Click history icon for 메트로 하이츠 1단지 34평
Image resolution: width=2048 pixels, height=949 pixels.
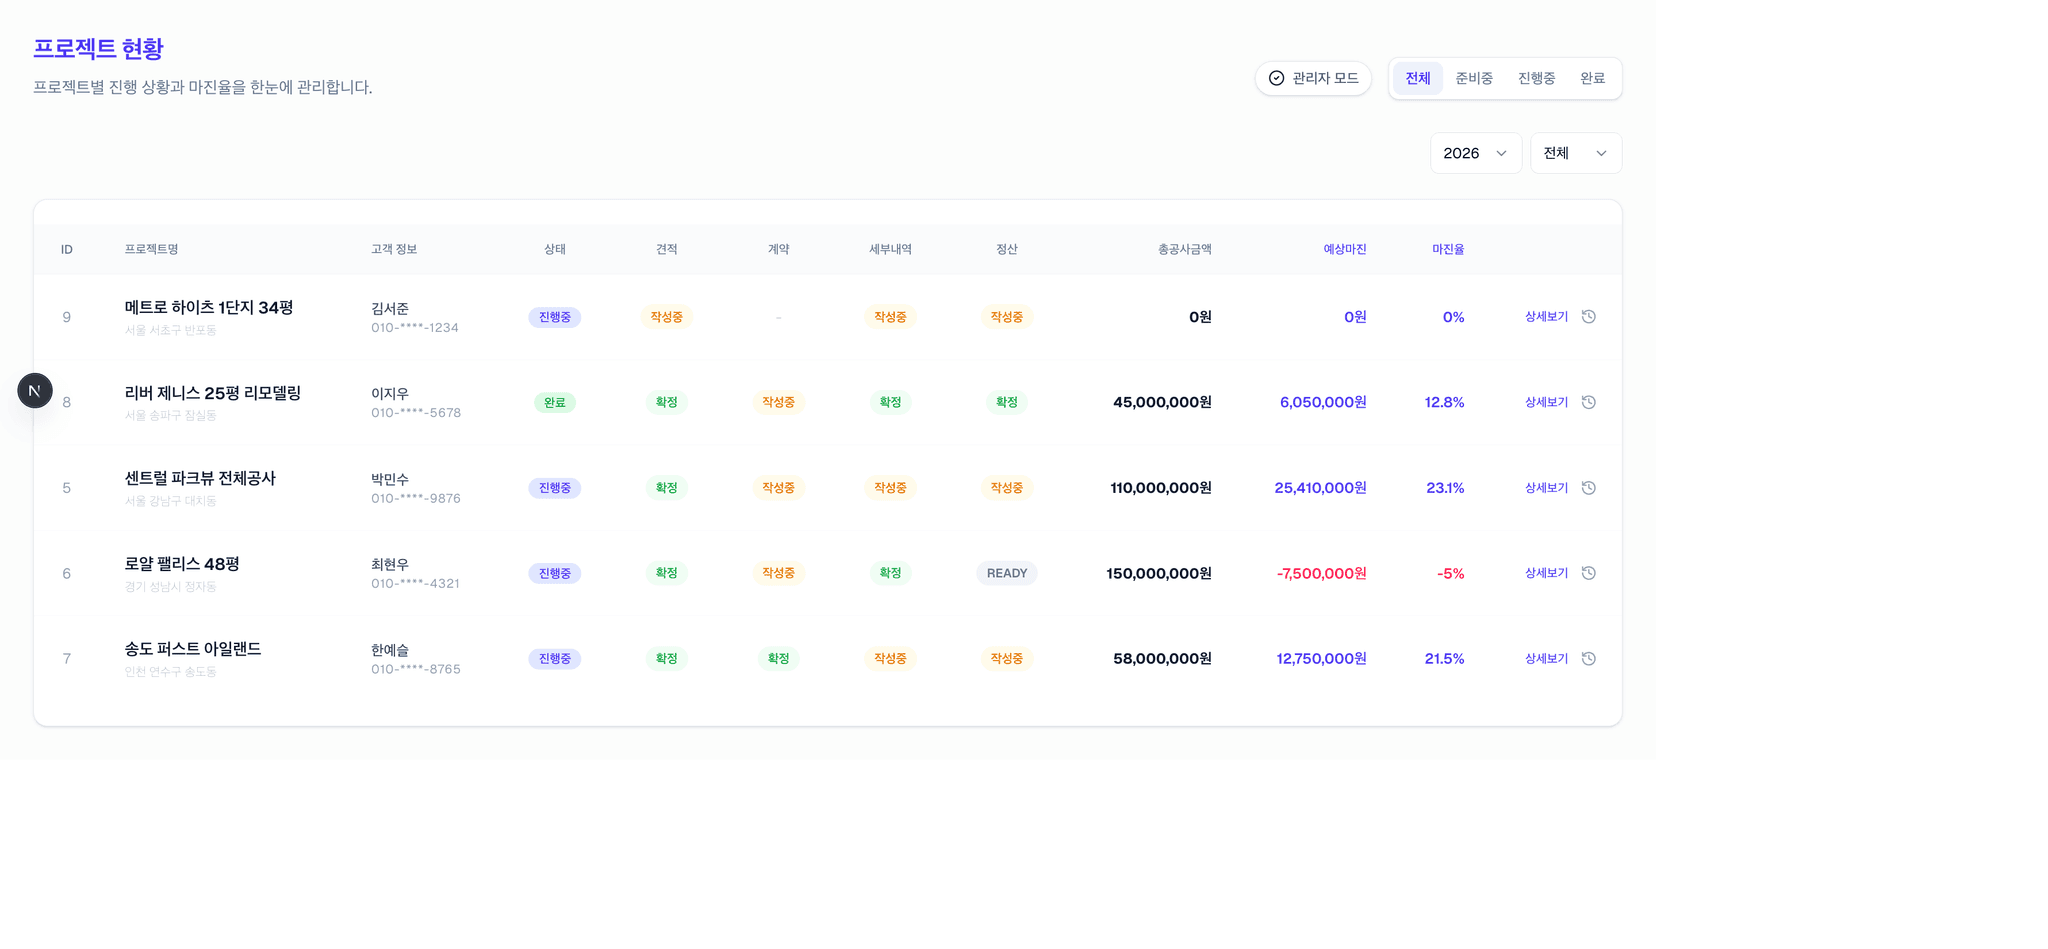tap(1588, 317)
